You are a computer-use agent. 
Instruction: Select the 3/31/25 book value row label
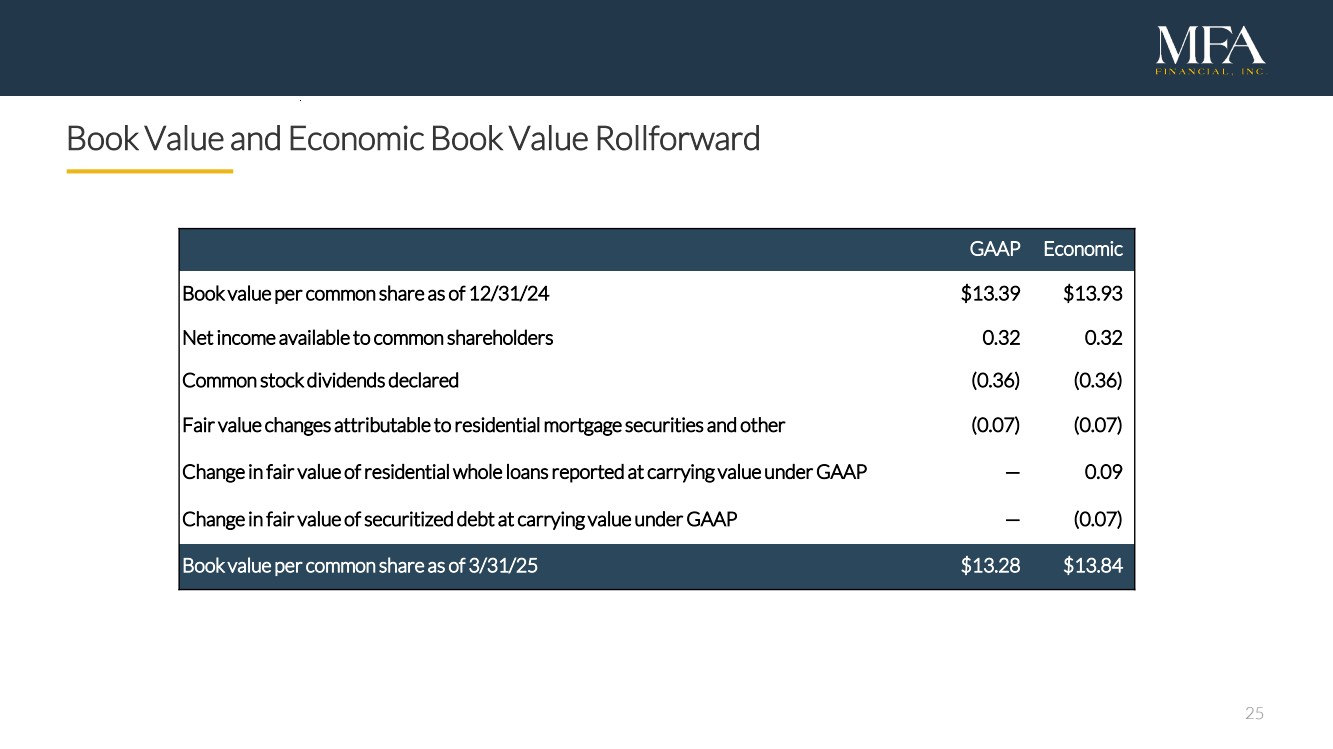click(x=360, y=566)
